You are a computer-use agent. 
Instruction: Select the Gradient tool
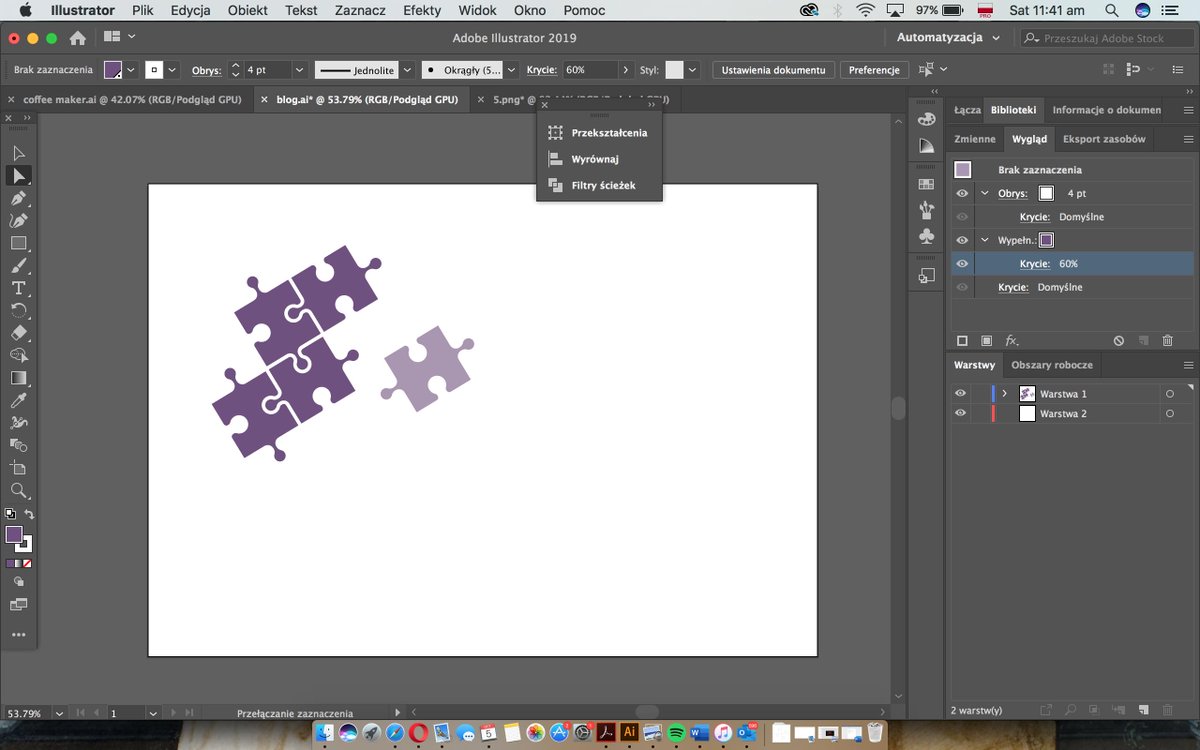click(19, 378)
